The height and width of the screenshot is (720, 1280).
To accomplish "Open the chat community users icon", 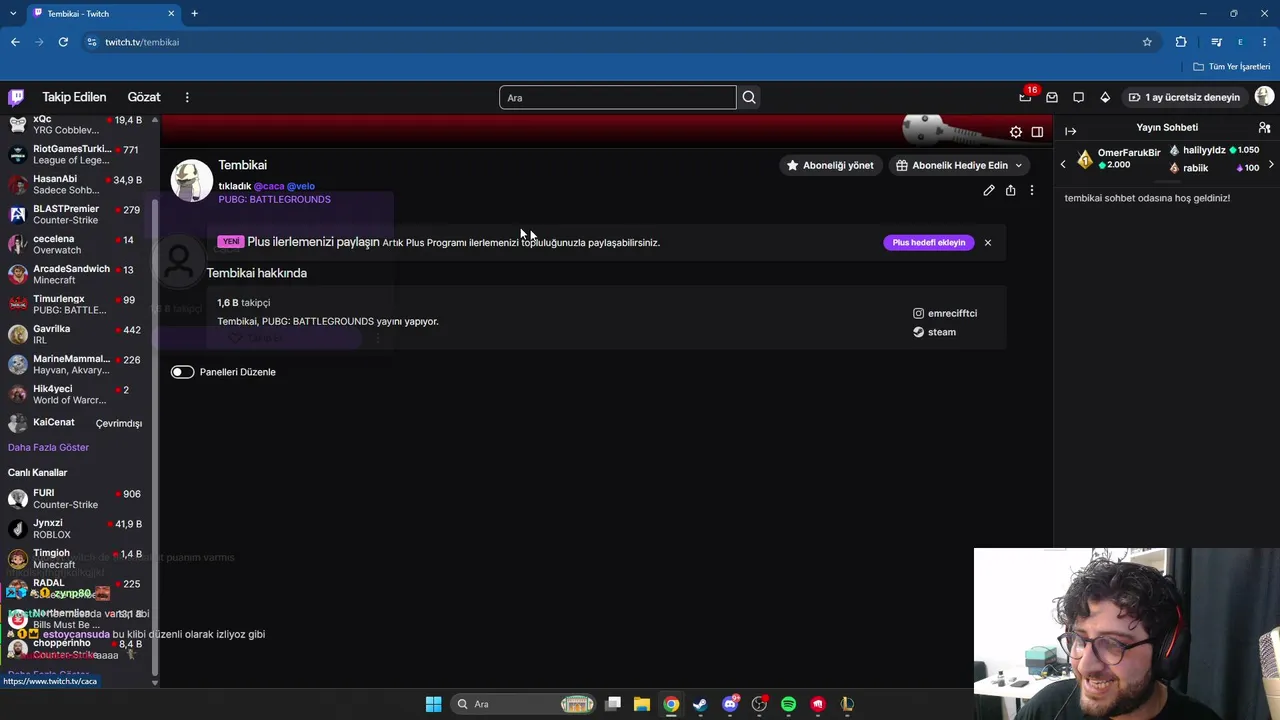I will coord(1264,128).
